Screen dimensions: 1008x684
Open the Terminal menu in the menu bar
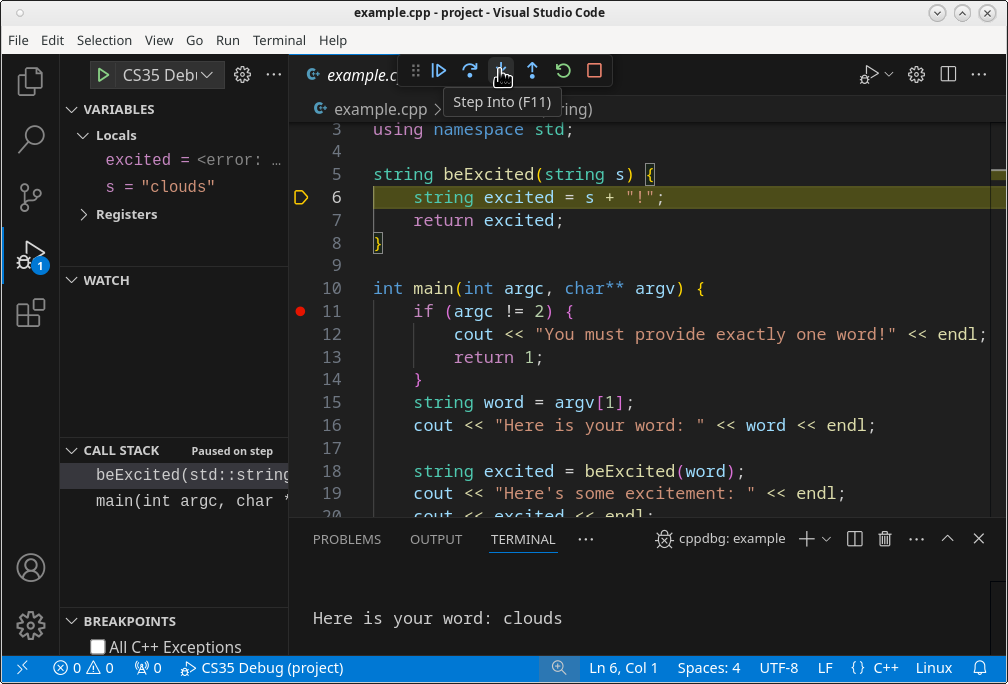click(279, 40)
